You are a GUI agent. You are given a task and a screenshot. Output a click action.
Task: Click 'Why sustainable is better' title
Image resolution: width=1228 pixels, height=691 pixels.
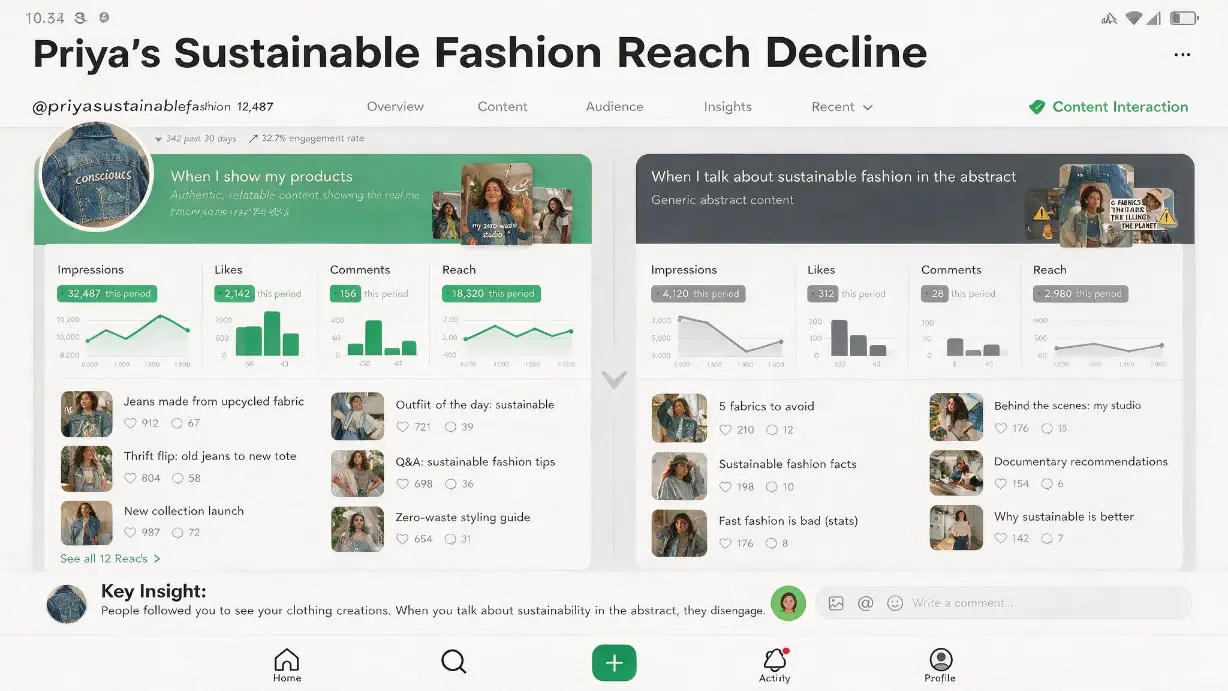pos(1064,517)
